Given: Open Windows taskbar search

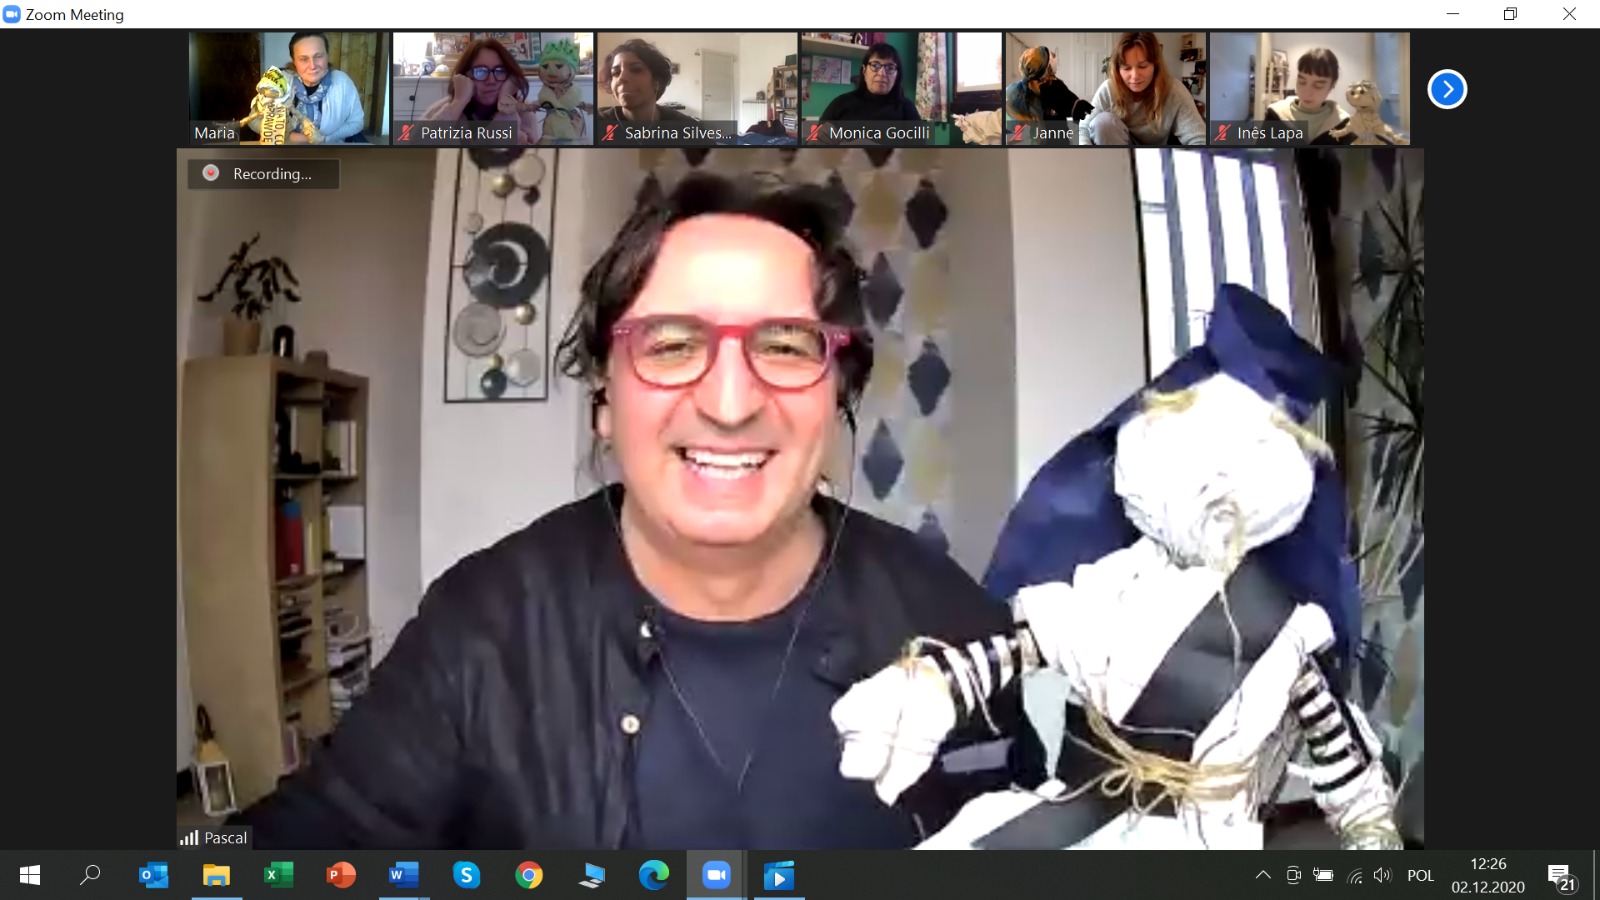Looking at the screenshot, I should tap(90, 876).
